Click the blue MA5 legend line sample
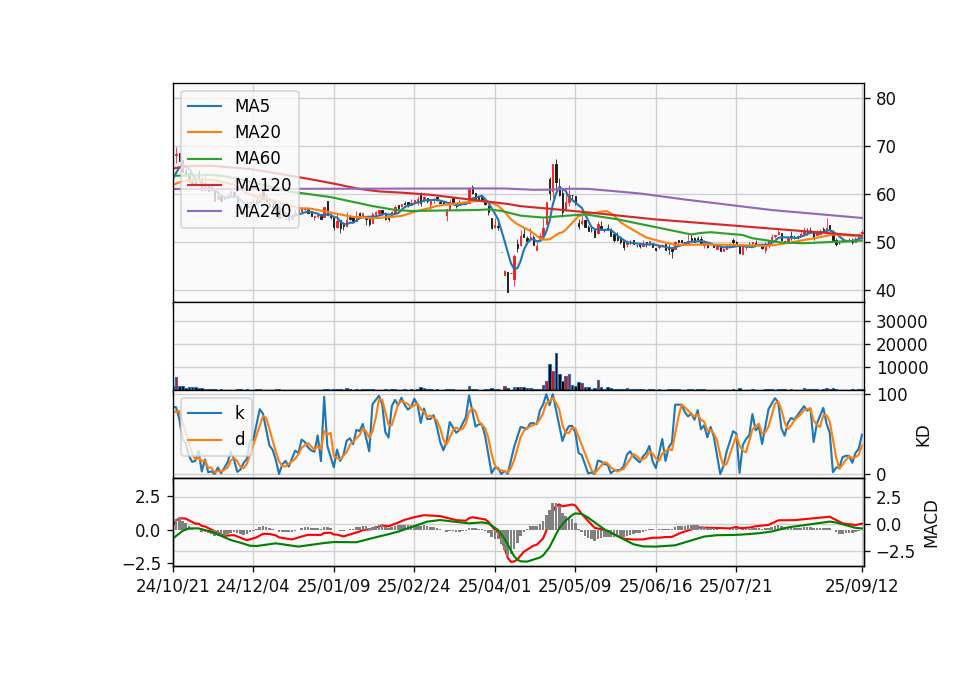The image size is (960, 690). (204, 107)
